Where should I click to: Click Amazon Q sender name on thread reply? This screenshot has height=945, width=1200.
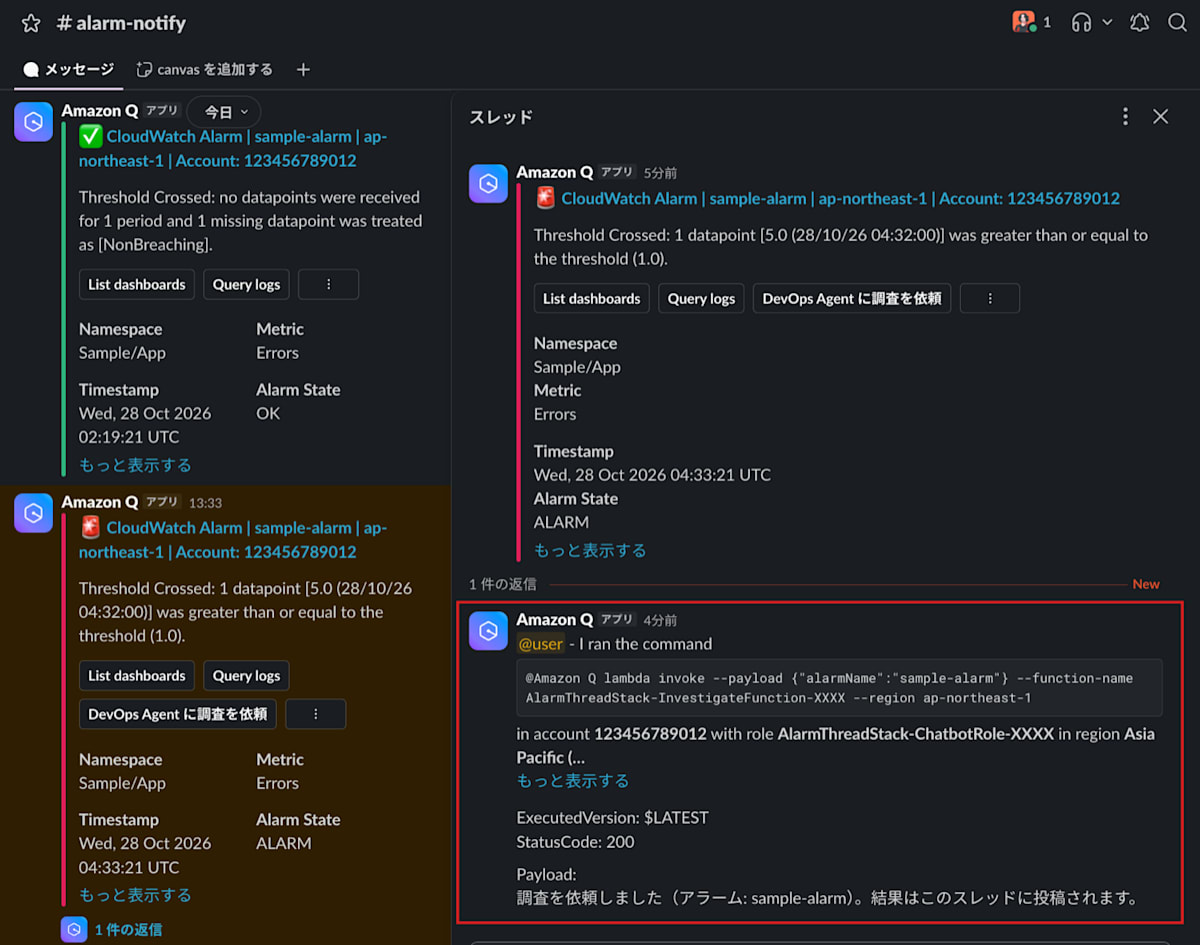click(x=554, y=620)
